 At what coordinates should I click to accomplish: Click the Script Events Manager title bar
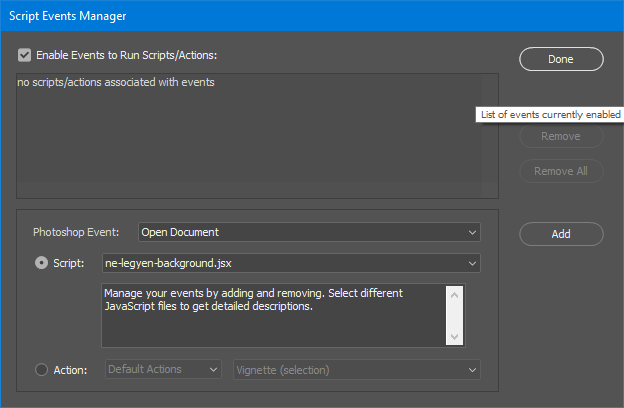pos(300,15)
